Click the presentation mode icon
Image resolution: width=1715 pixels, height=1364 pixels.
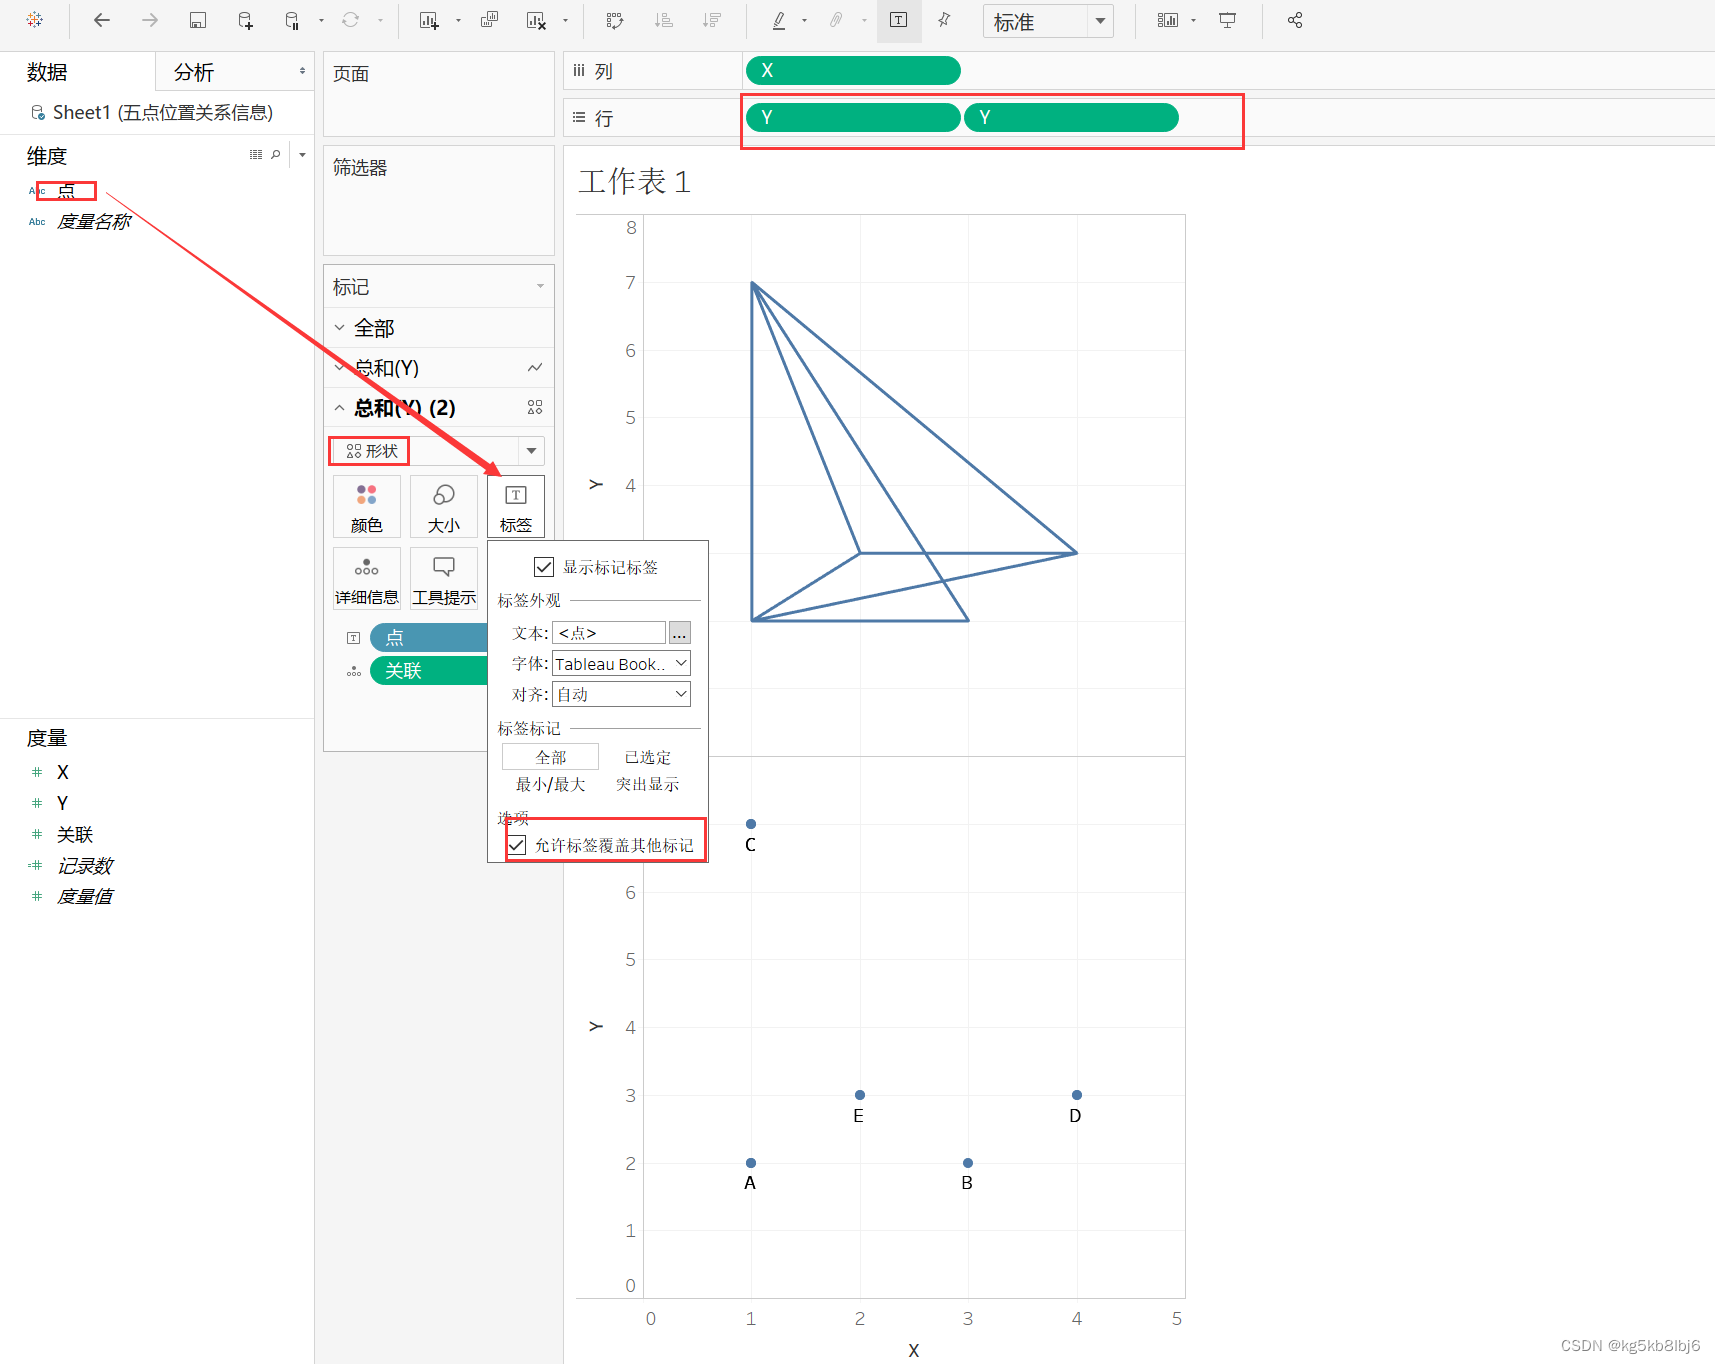pyautogui.click(x=1228, y=20)
